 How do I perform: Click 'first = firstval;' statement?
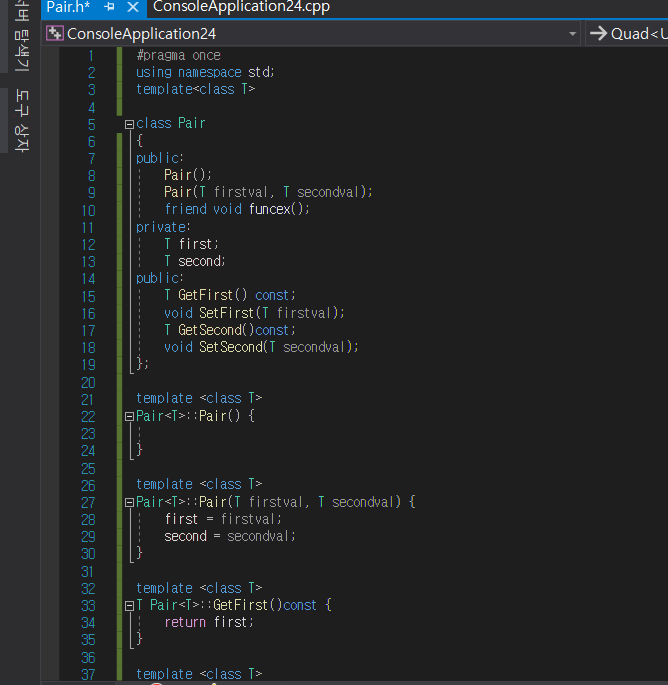(x=223, y=519)
